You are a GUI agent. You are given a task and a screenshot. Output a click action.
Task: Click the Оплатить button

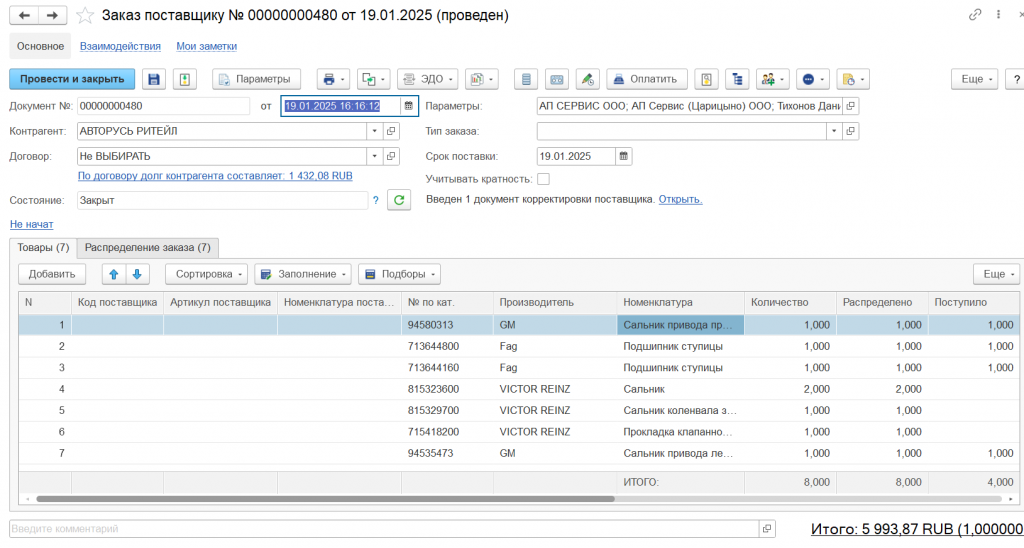tap(647, 79)
